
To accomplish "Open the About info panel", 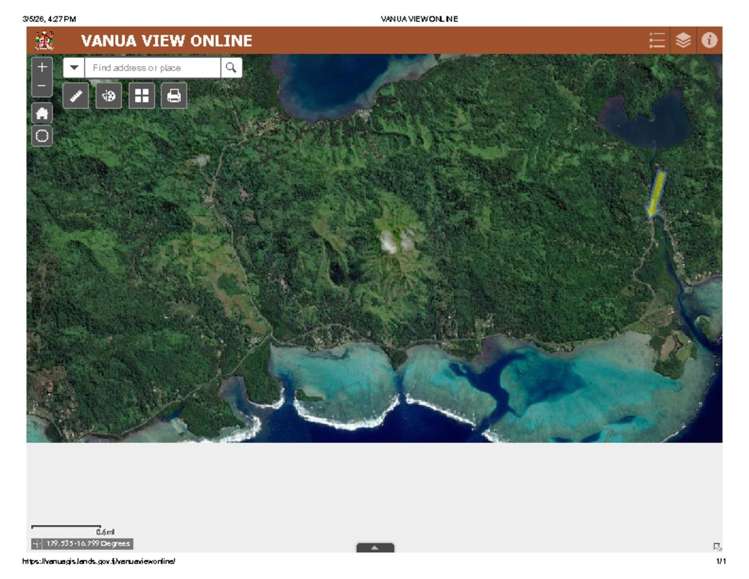I will [709, 41].
